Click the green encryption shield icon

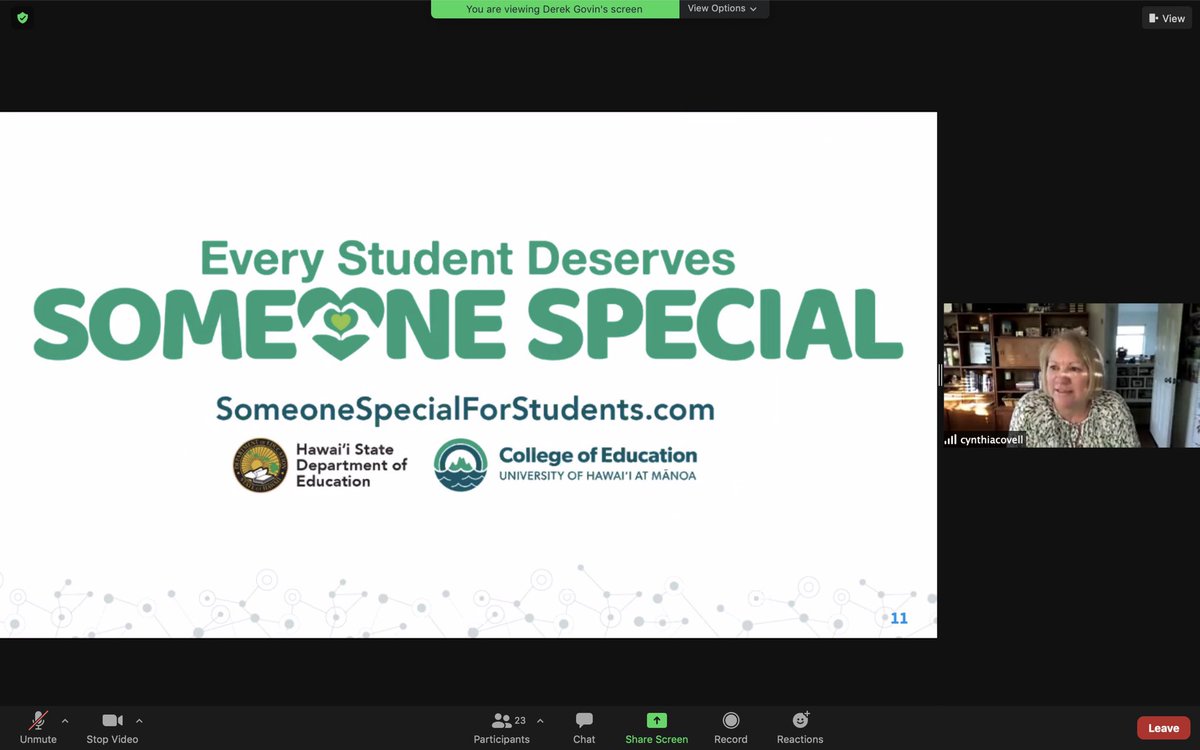[22, 18]
